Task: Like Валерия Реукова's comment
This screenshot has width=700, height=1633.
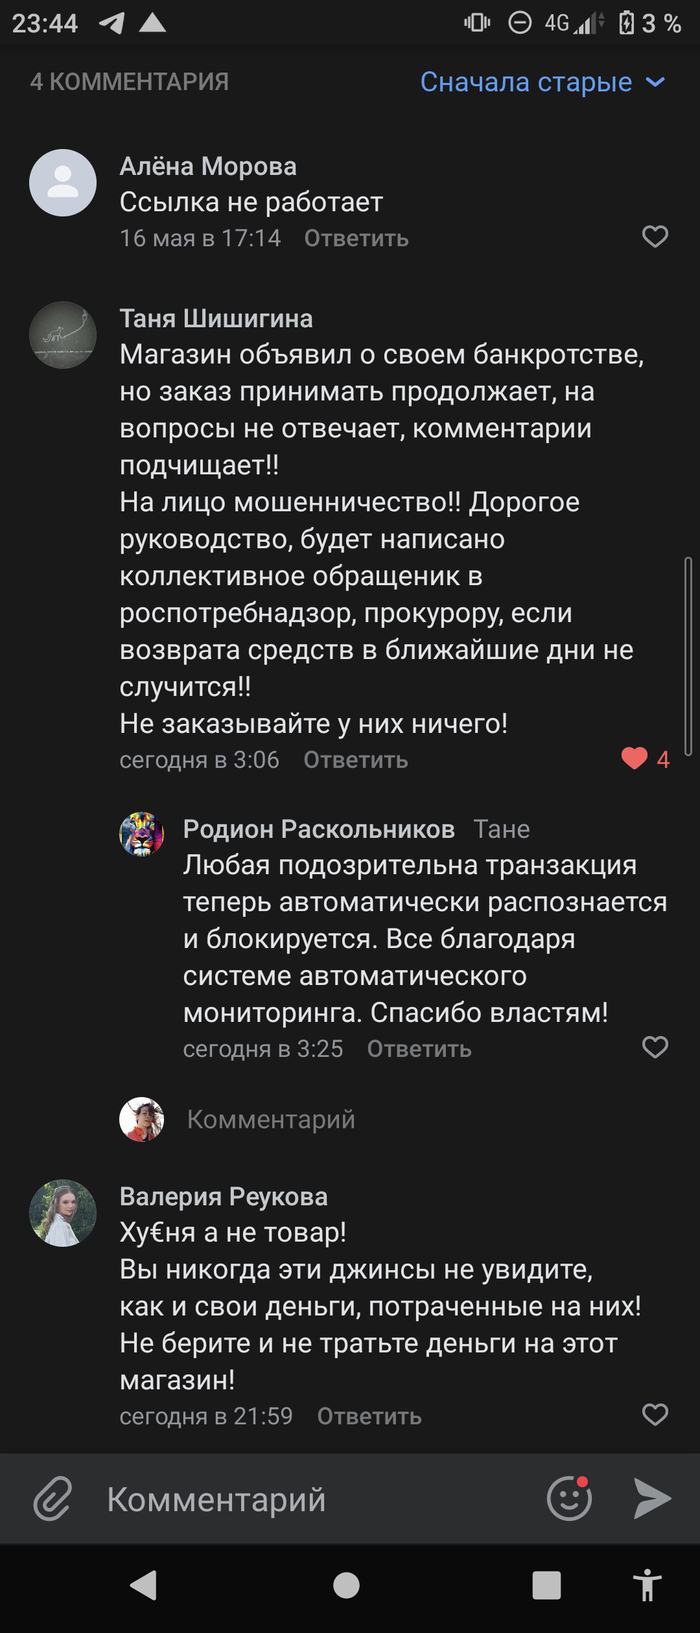Action: pos(655,1415)
